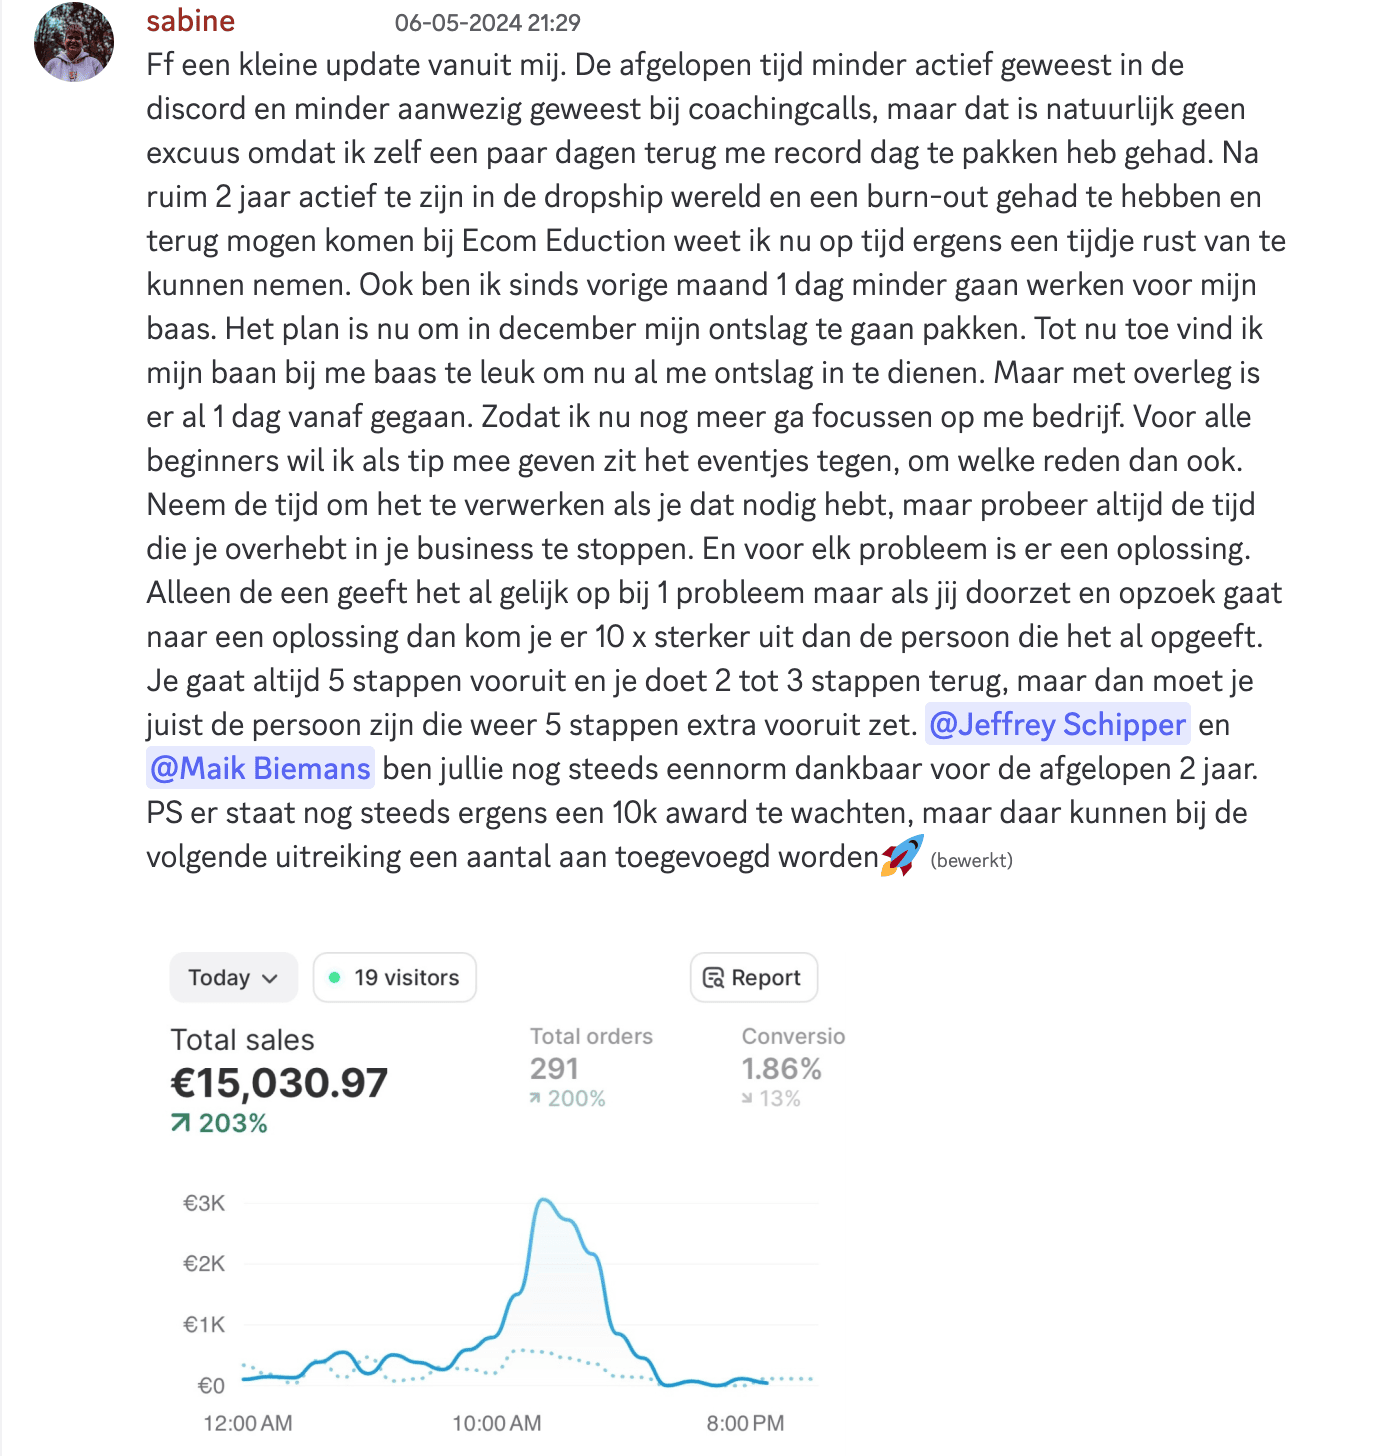The image size is (1388, 1456).
Task: Click the 13% conversion decrease arrow icon
Action: (x=747, y=1098)
